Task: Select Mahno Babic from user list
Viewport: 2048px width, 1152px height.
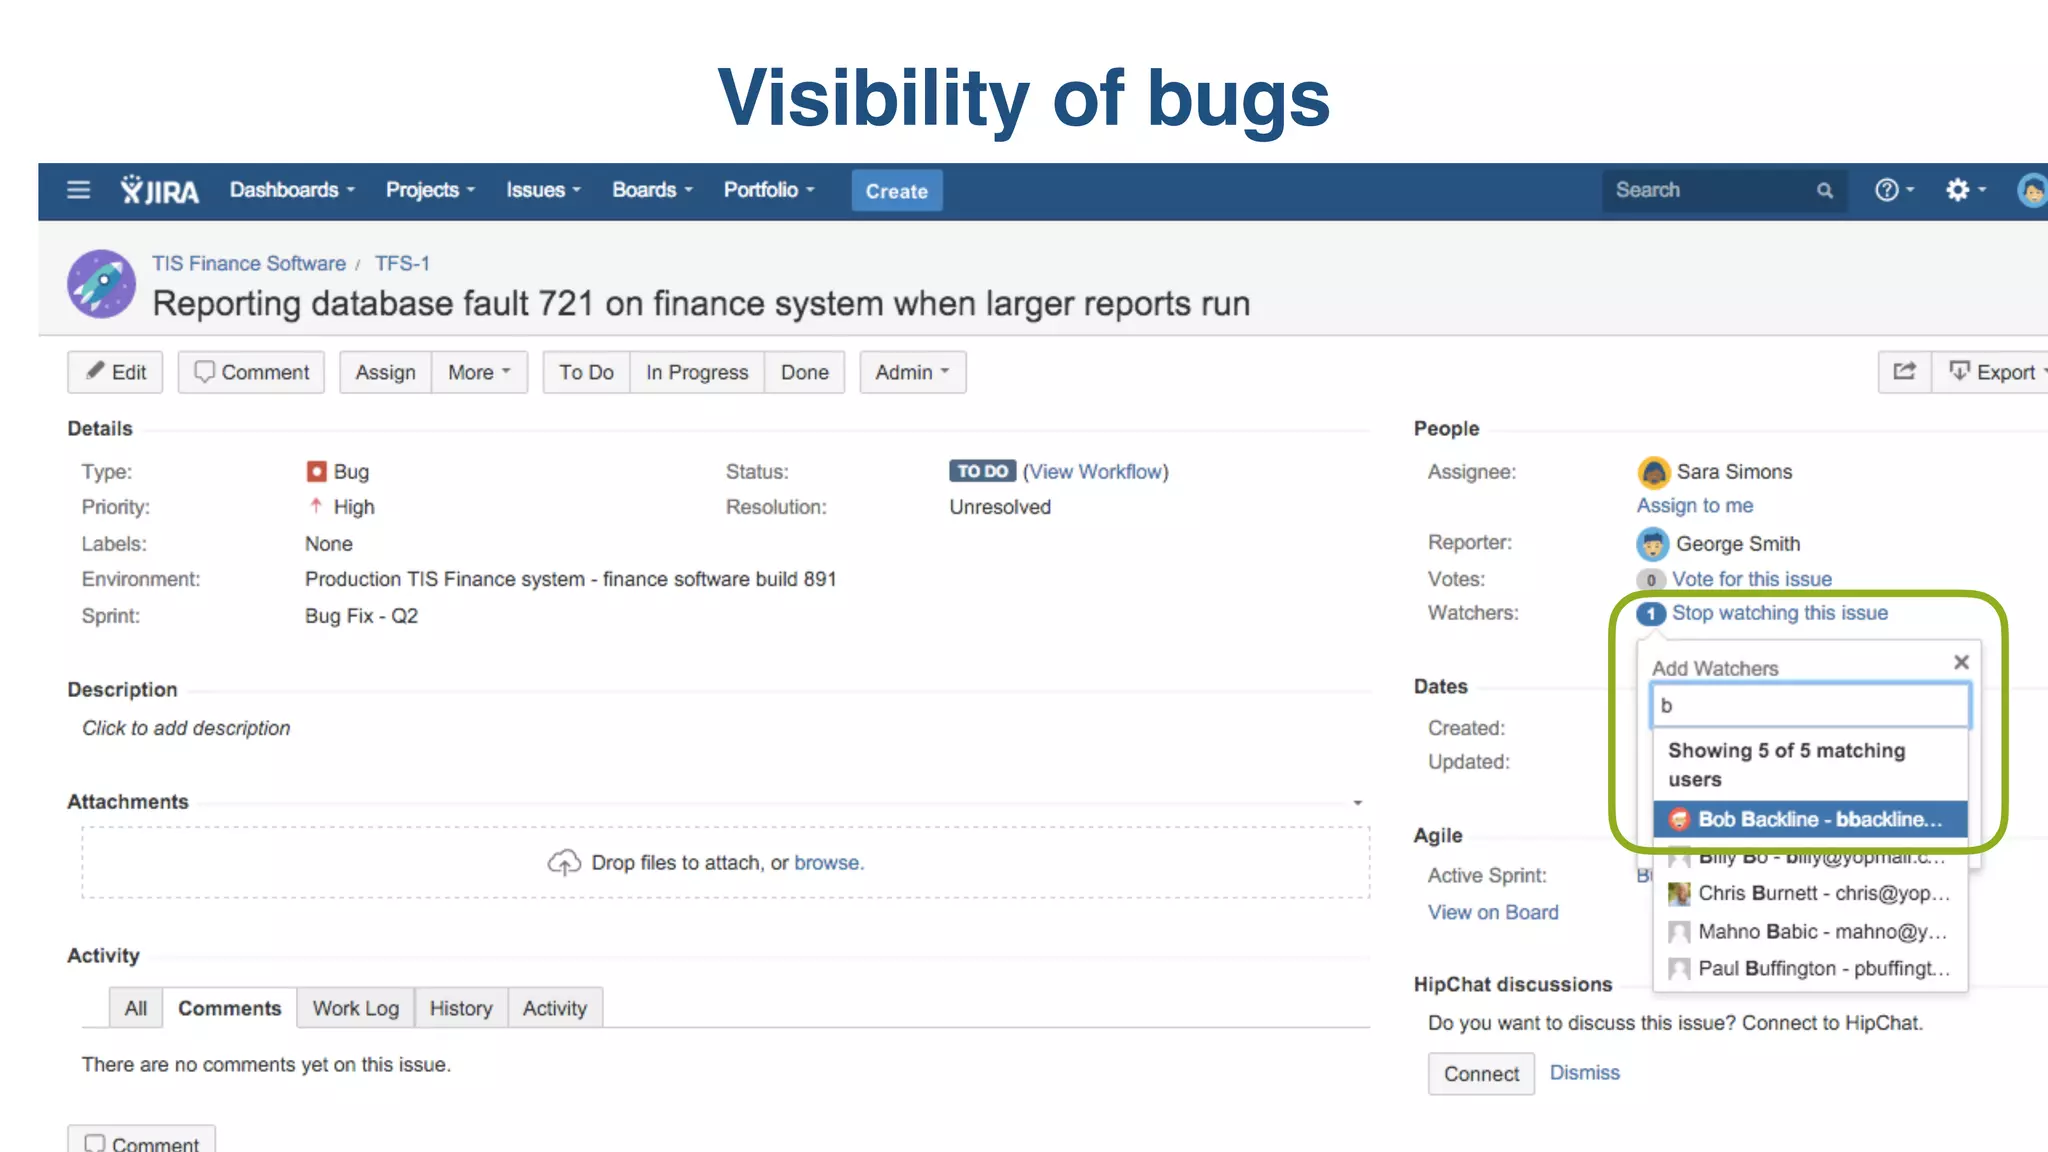Action: [1810, 932]
